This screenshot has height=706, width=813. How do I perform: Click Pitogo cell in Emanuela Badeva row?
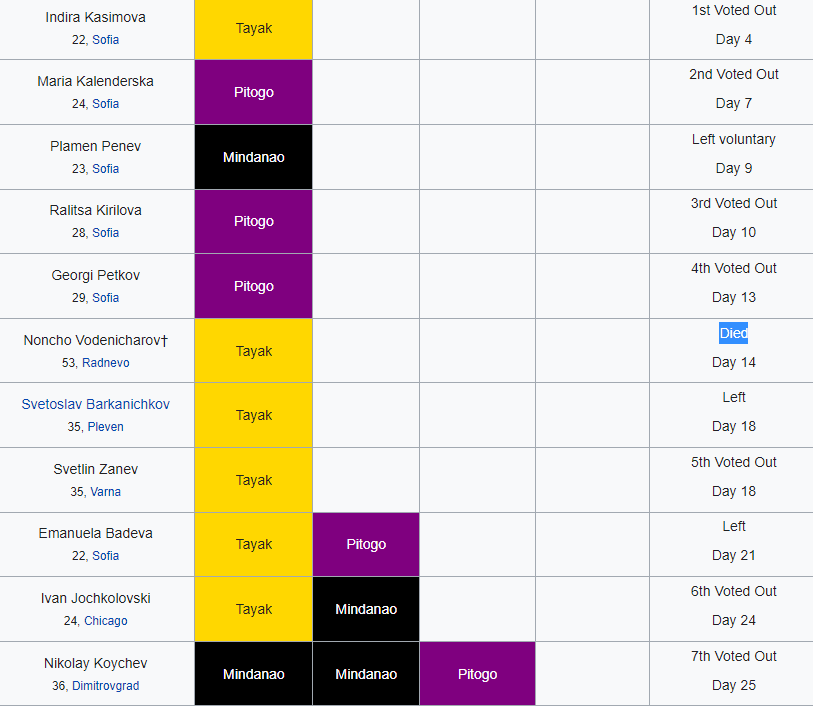pyautogui.click(x=366, y=544)
